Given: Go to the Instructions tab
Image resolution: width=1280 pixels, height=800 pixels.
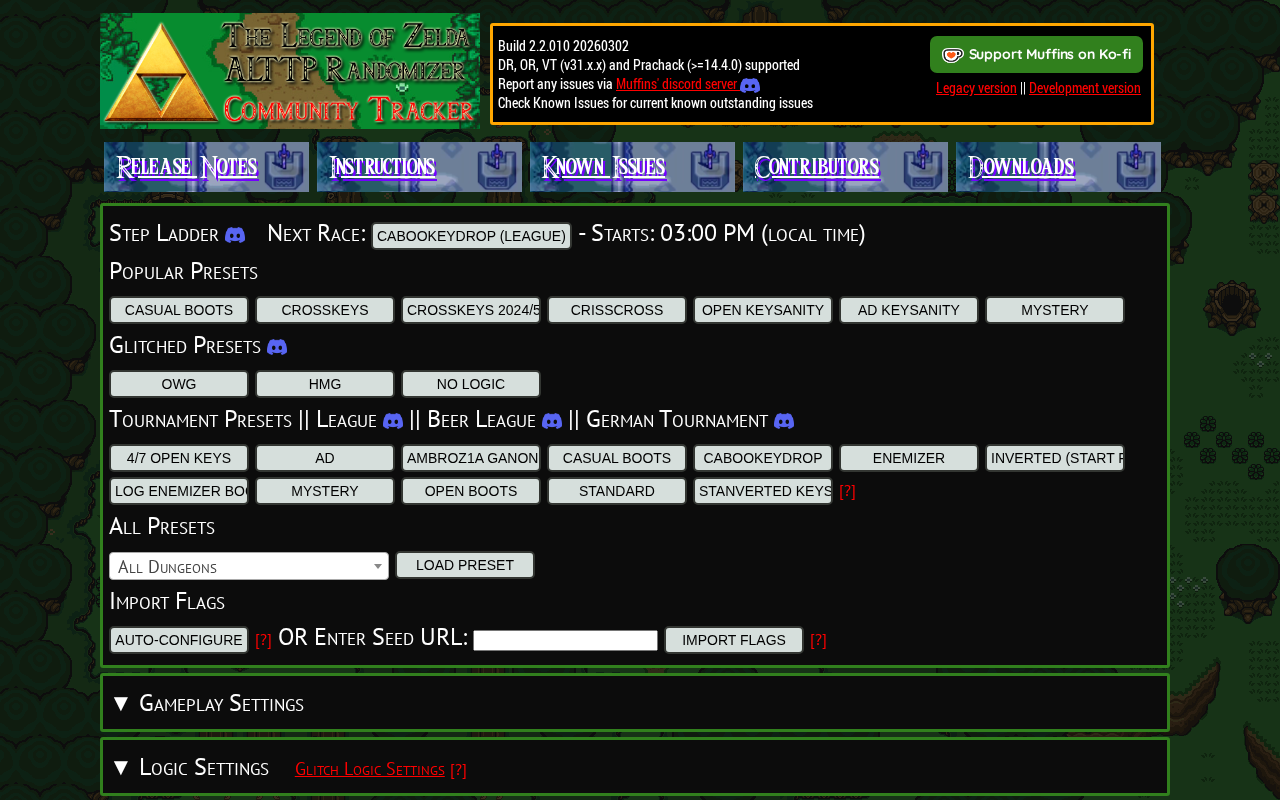Looking at the screenshot, I should click(x=419, y=167).
